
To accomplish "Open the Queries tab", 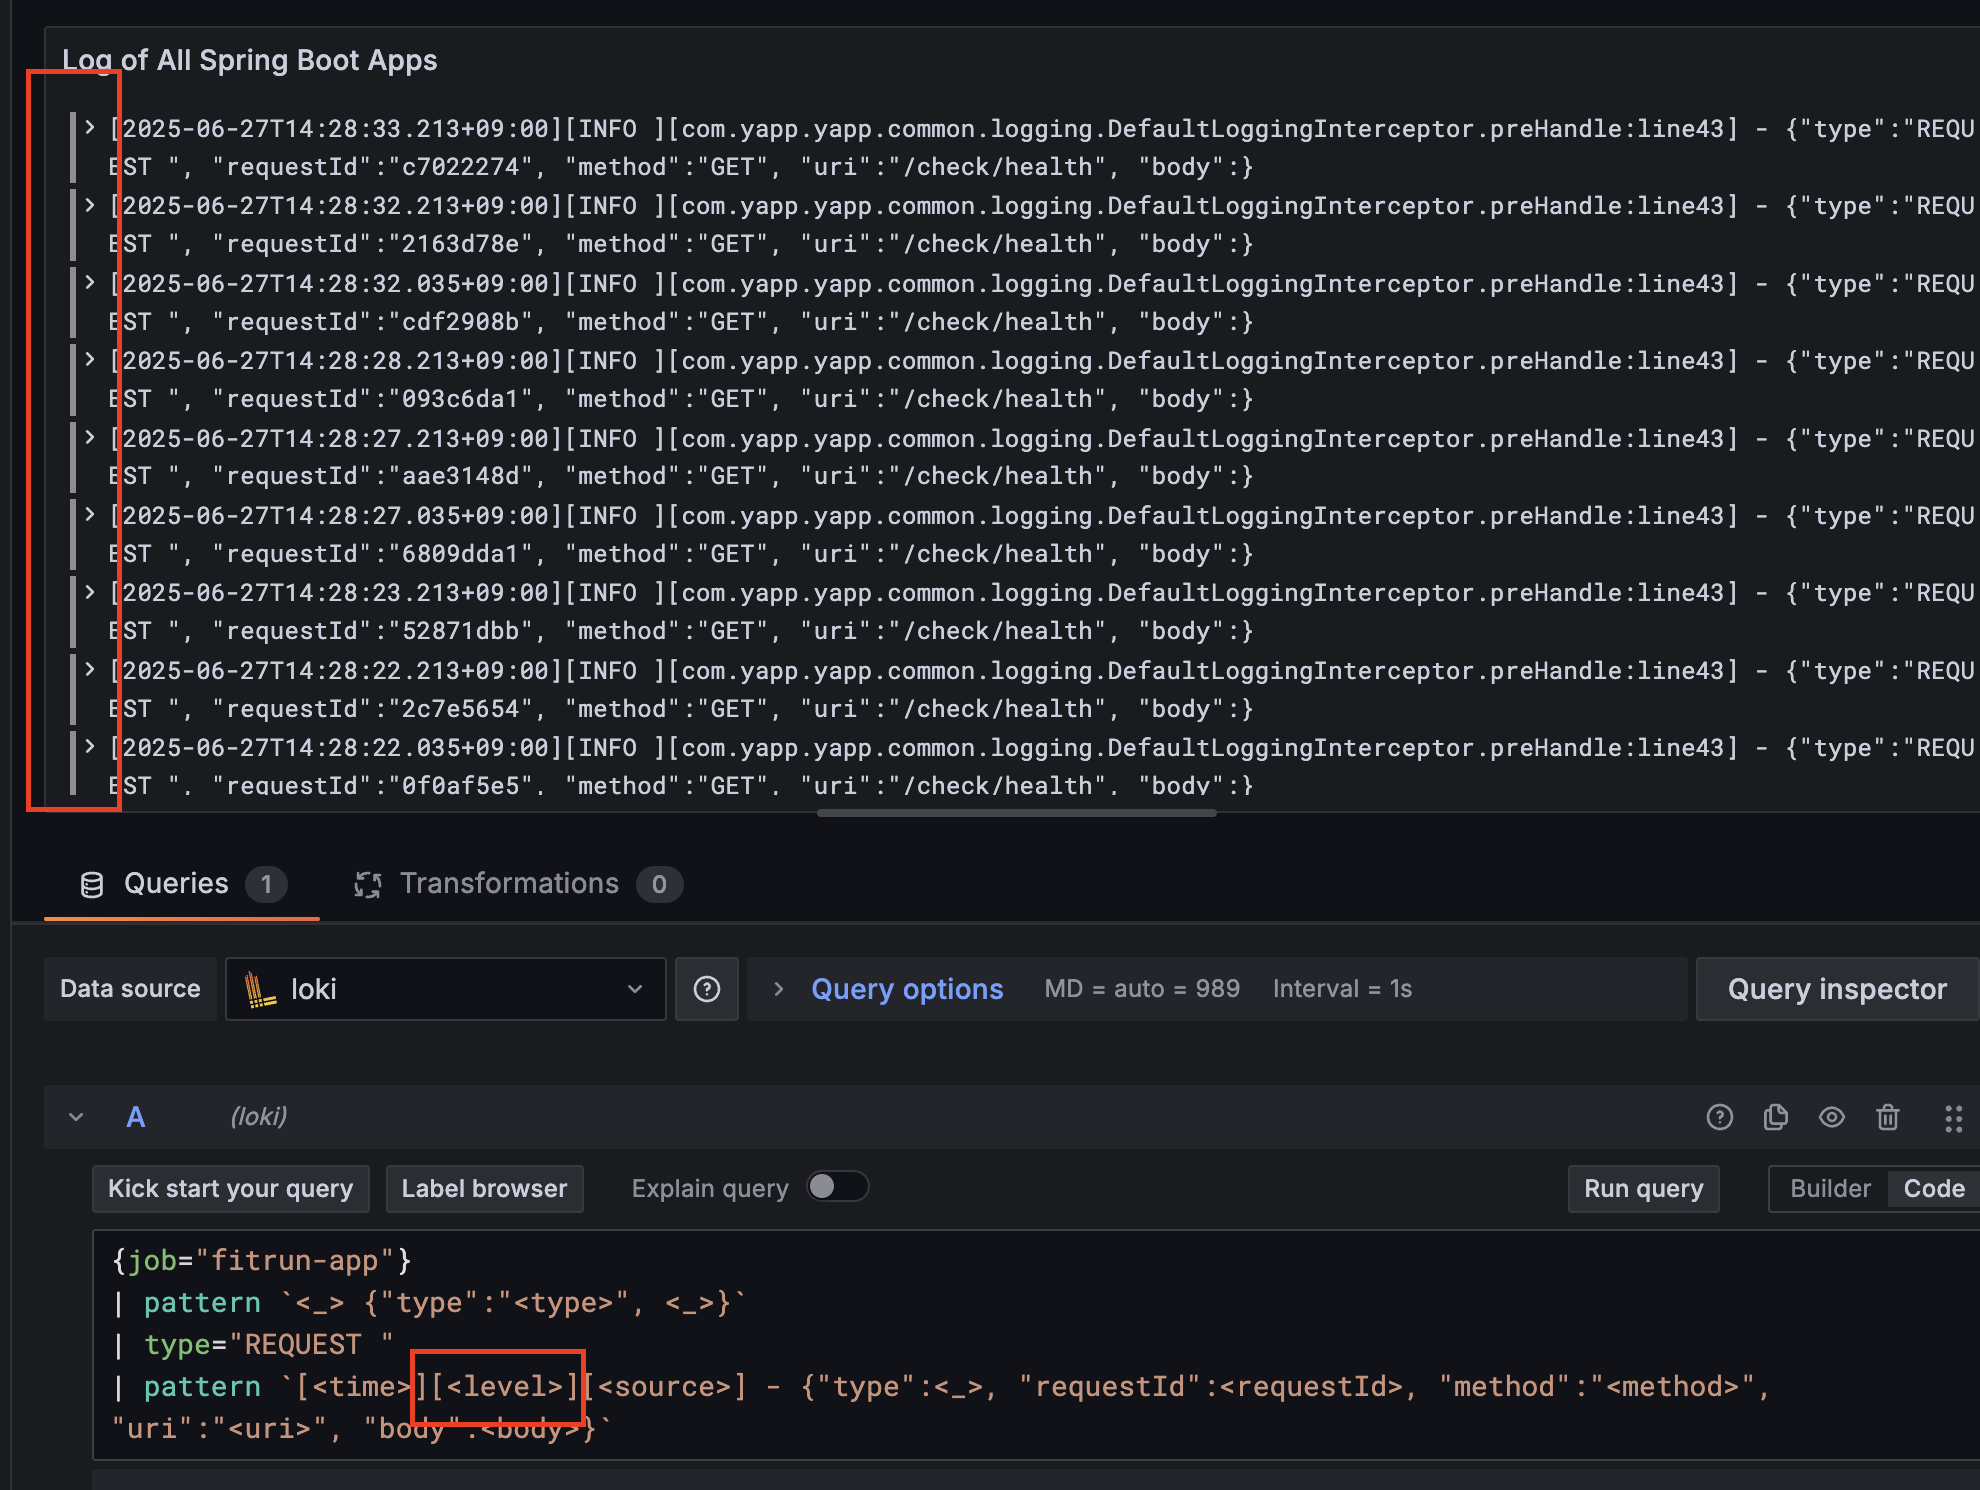I will coord(182,884).
